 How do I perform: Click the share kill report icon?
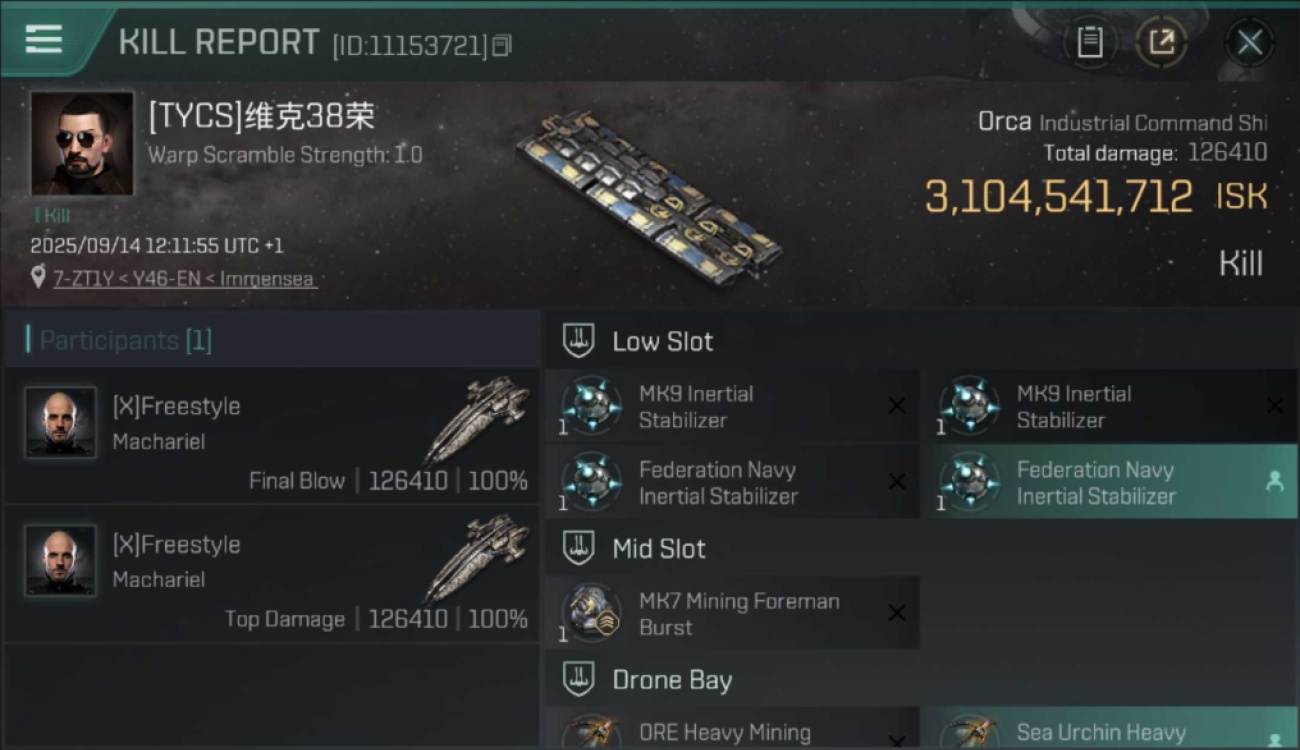tap(1161, 42)
